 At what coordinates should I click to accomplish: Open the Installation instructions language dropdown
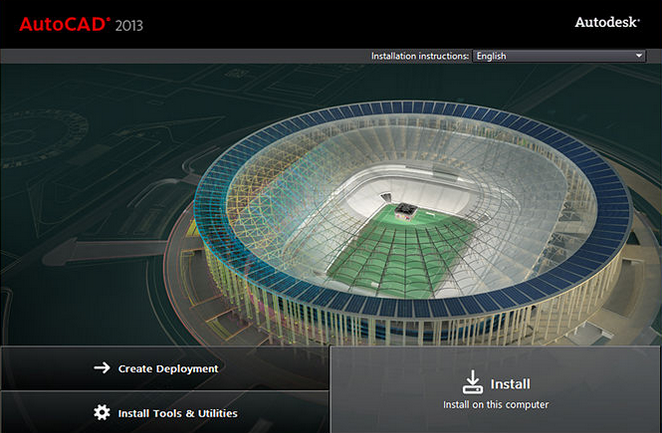pyautogui.click(x=559, y=56)
